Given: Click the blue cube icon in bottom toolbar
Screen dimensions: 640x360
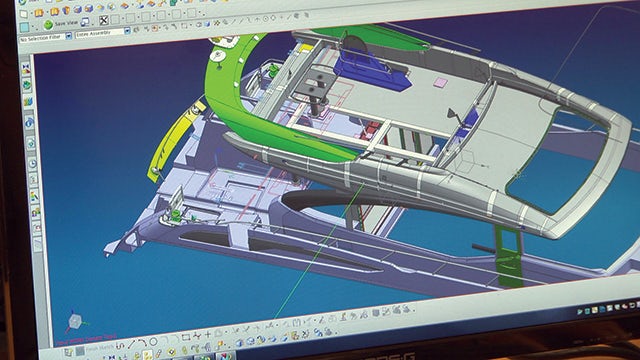Looking at the screenshot, I should pyautogui.click(x=239, y=344).
